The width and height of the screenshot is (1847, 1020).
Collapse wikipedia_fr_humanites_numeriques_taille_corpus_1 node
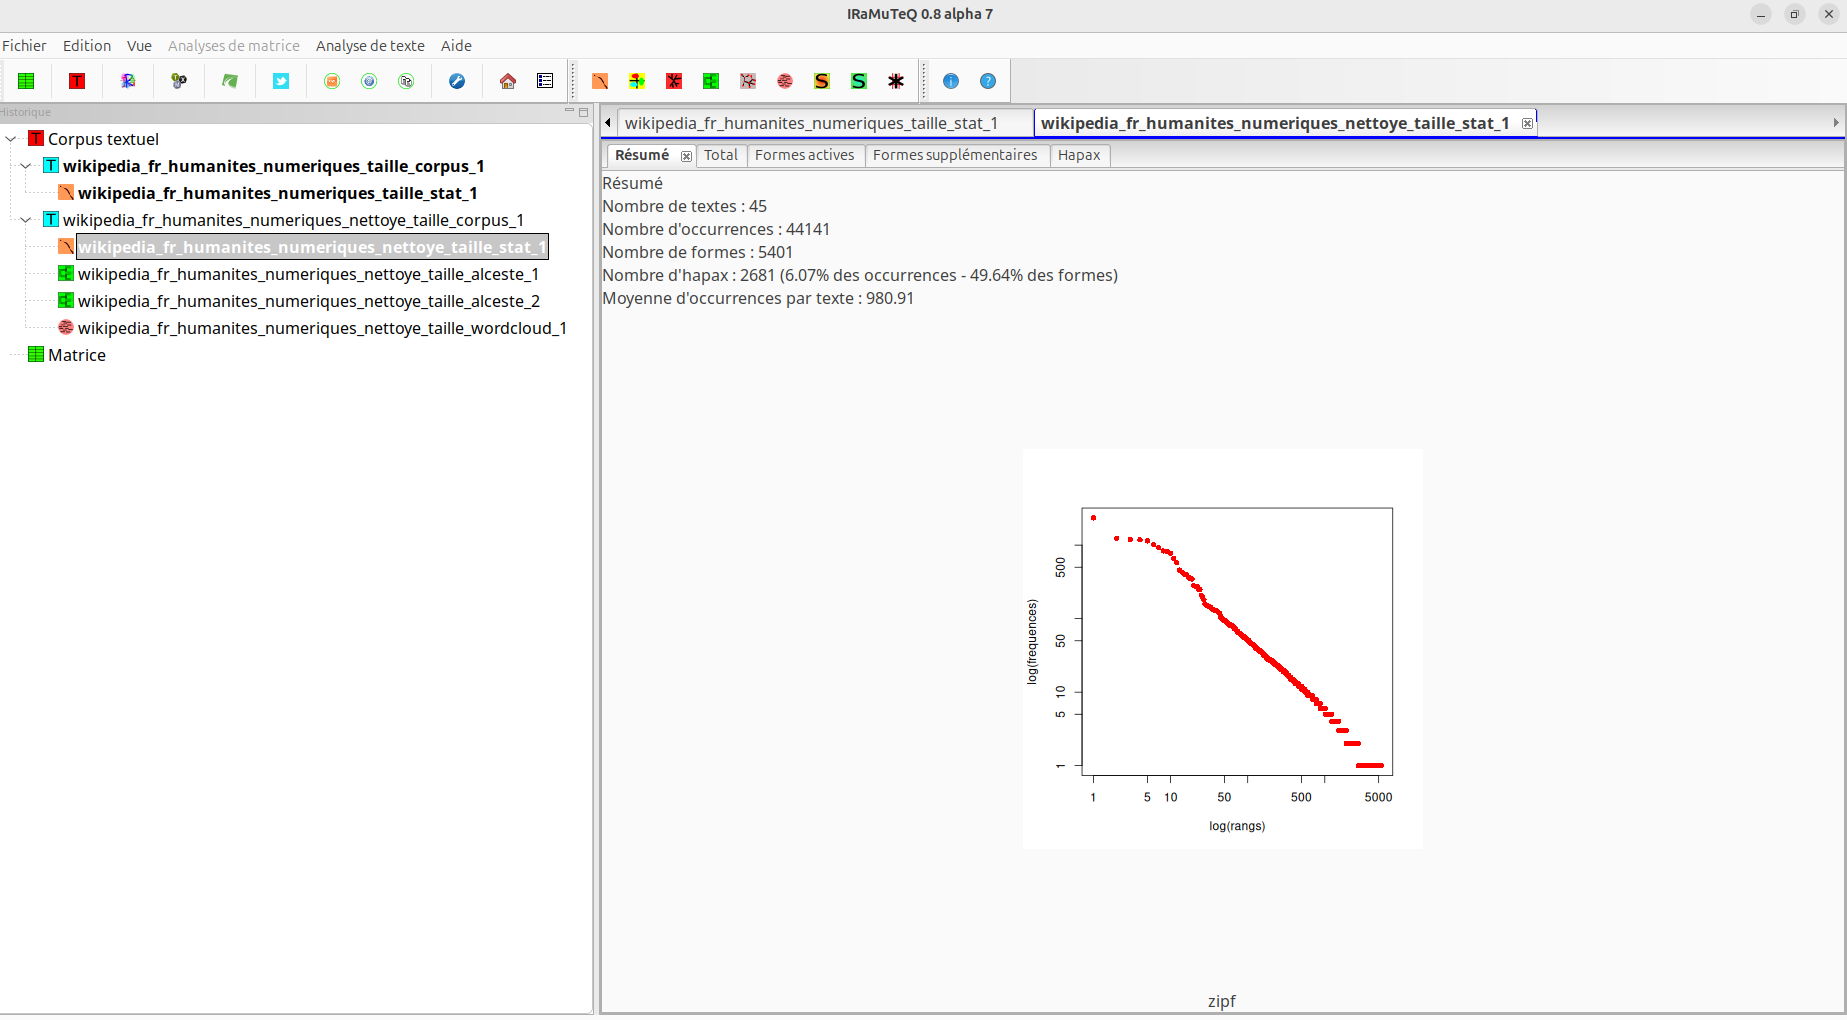click(26, 166)
